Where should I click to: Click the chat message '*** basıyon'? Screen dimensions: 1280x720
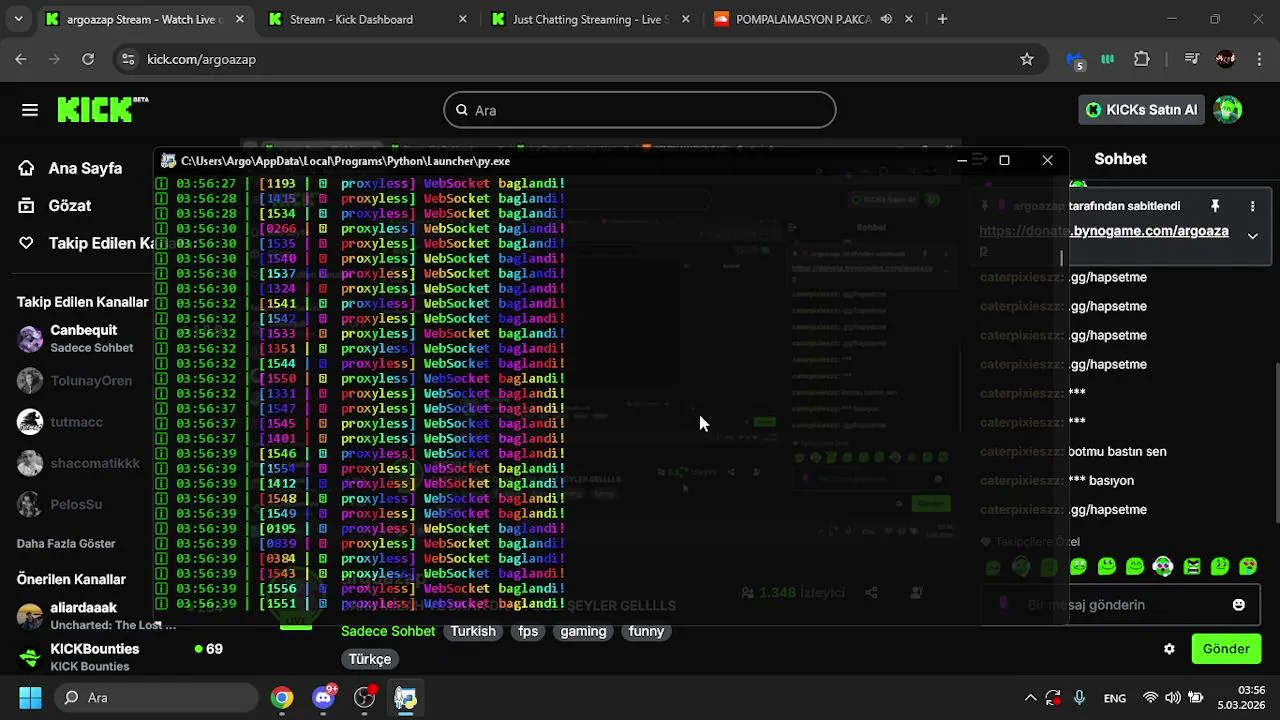(x=1101, y=480)
